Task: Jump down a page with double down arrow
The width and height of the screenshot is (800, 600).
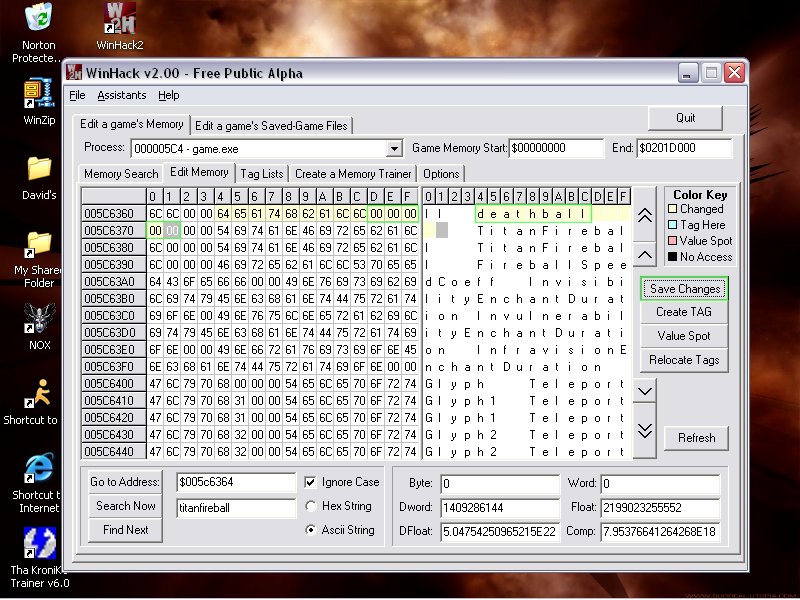Action: click(644, 431)
